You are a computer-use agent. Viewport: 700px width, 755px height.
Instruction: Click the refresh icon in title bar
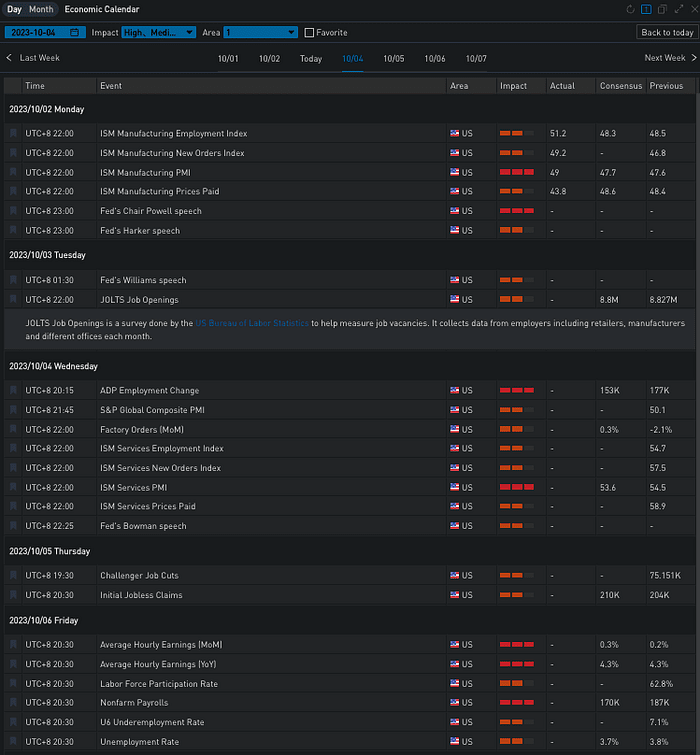click(x=630, y=9)
